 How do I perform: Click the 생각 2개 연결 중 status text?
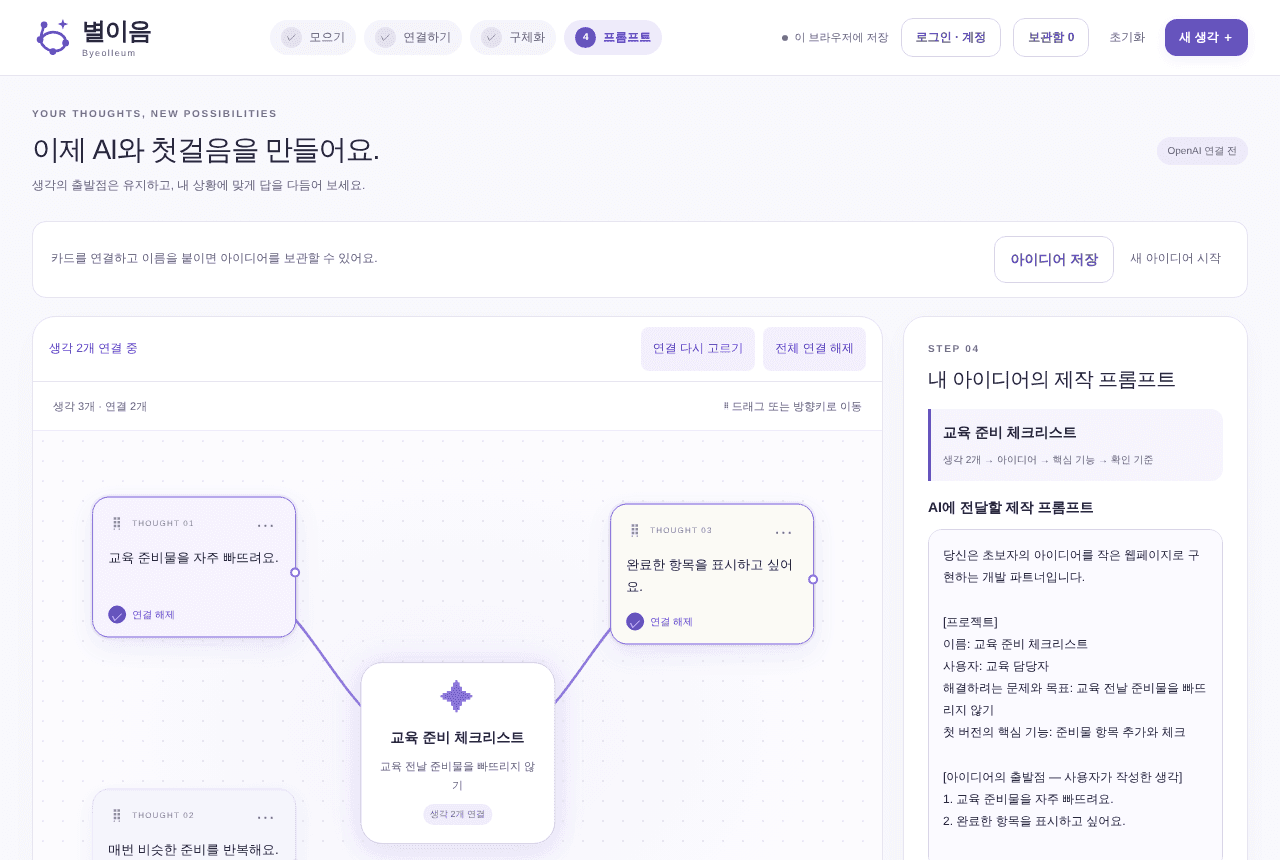pos(93,348)
